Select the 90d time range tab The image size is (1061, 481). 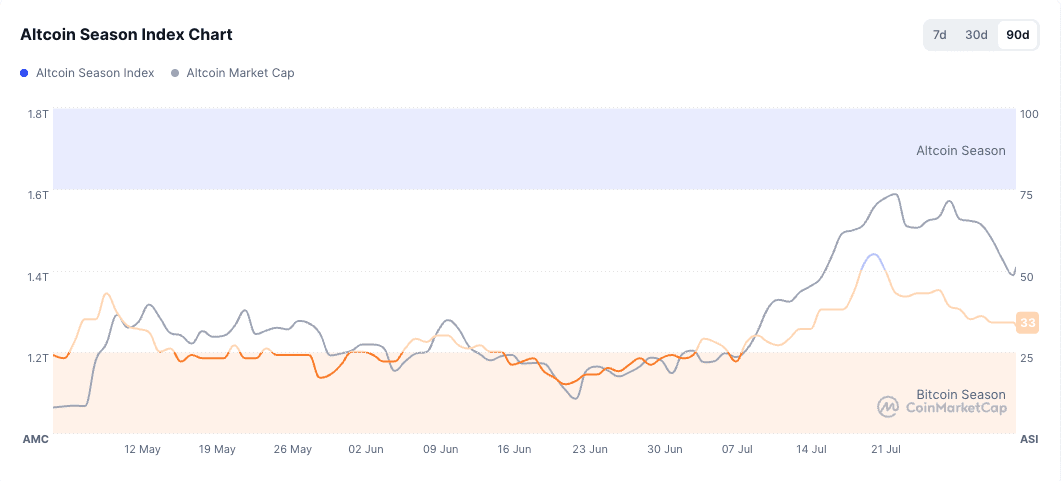coord(1018,35)
